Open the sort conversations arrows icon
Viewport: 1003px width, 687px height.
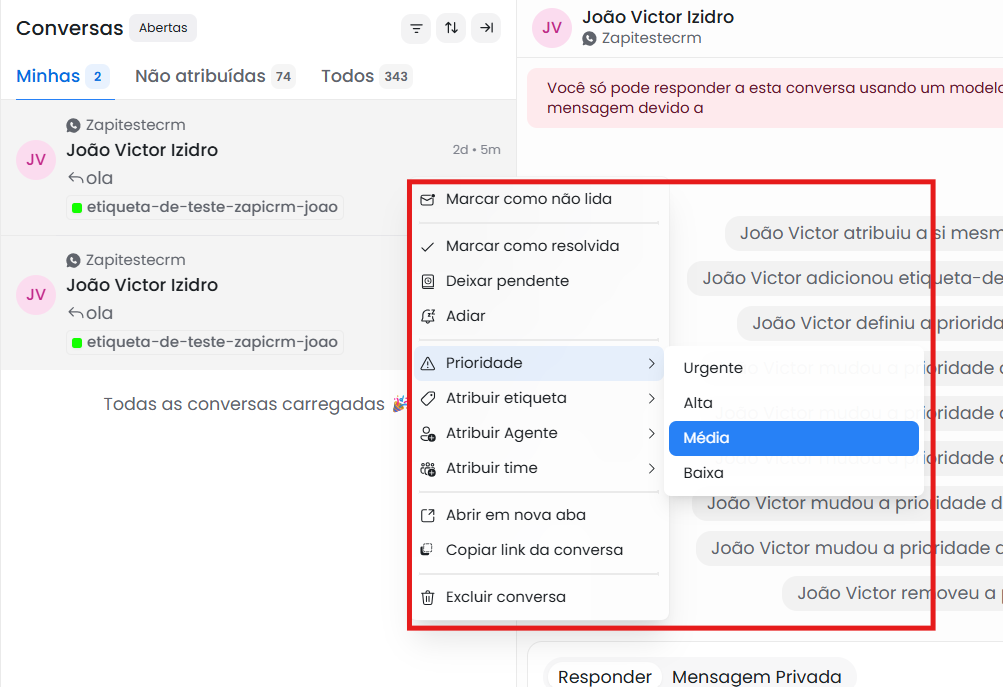(451, 28)
